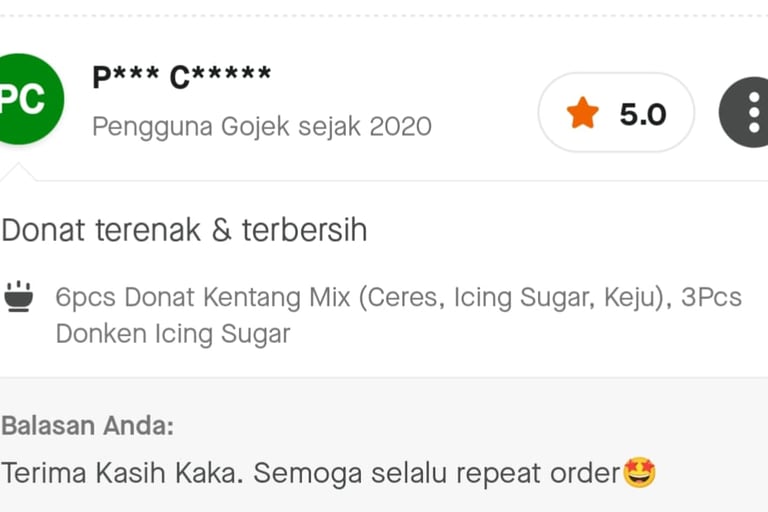This screenshot has width=768, height=512.
Task: Click the "5.0" score number
Action: coord(642,114)
